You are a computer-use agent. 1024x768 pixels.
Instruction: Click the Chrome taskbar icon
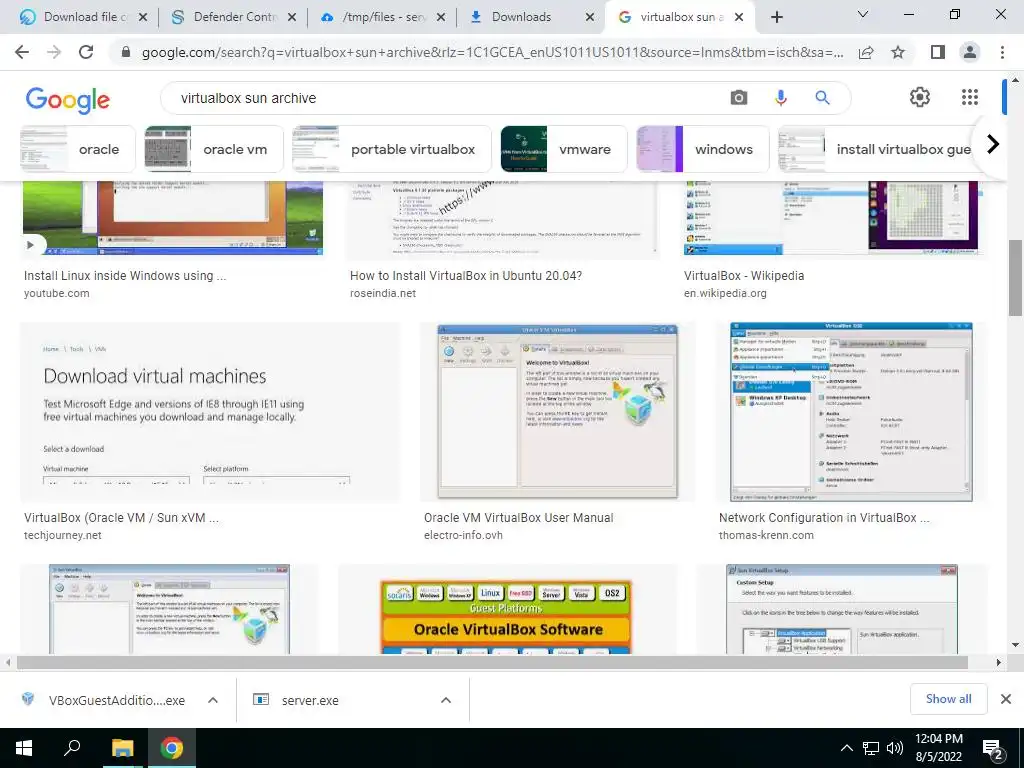point(172,748)
